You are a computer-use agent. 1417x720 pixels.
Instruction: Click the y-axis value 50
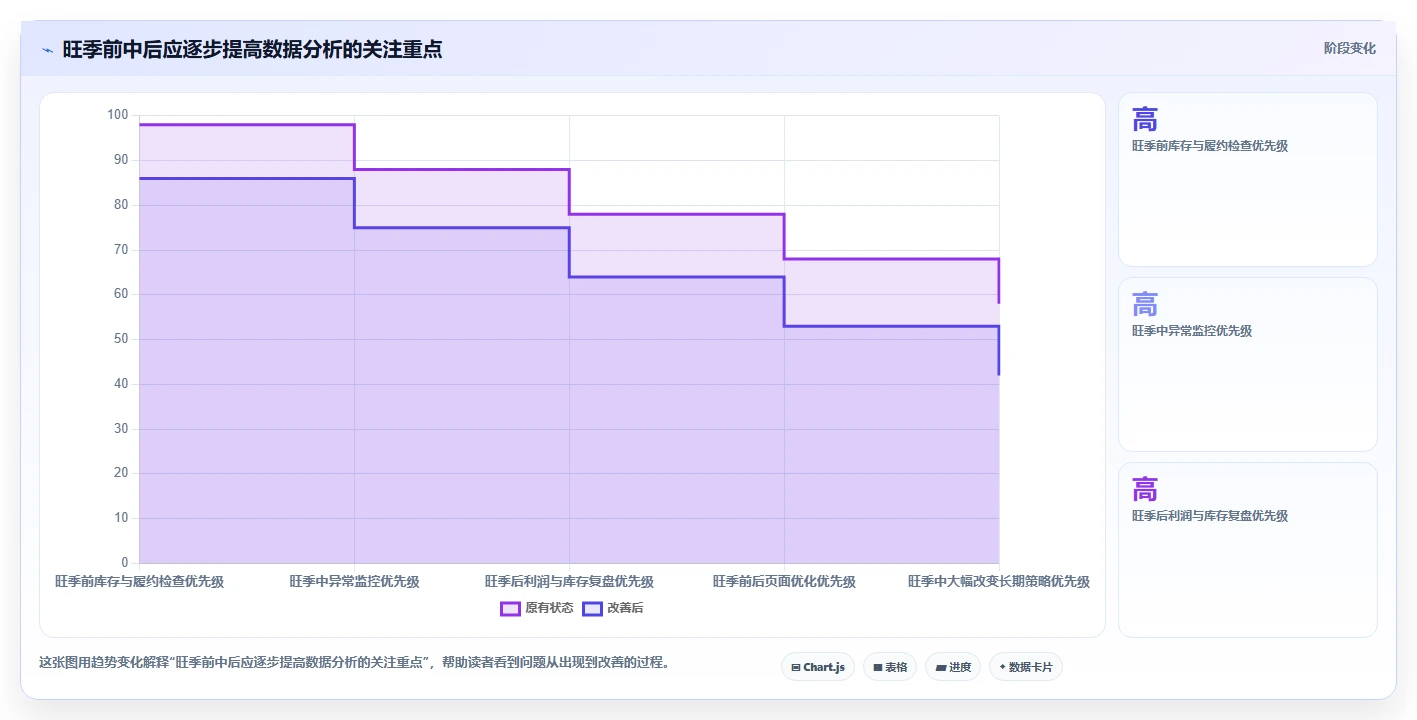pos(121,339)
